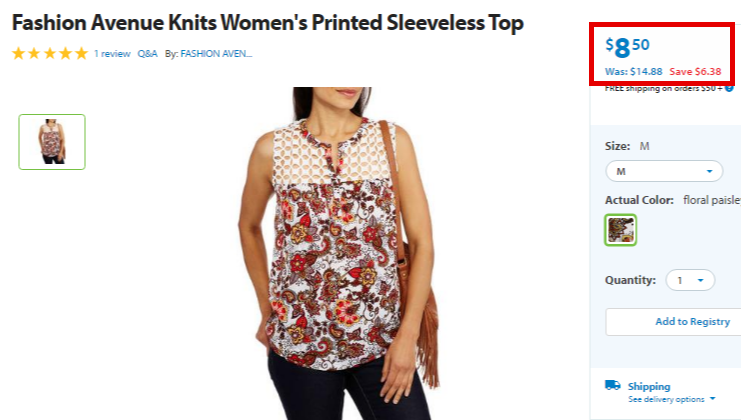Click the Shipping heading
This screenshot has width=741, height=420.
click(x=649, y=386)
